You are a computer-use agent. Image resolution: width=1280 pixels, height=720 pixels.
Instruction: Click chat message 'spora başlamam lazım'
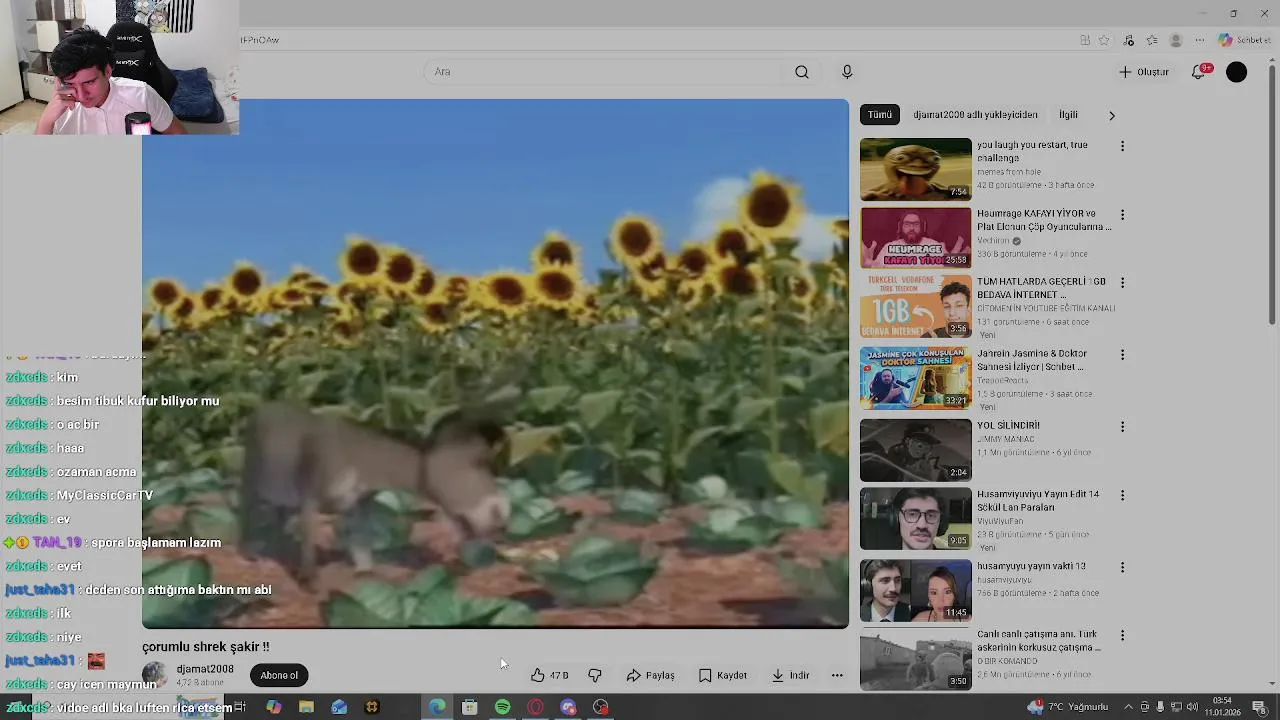point(156,543)
